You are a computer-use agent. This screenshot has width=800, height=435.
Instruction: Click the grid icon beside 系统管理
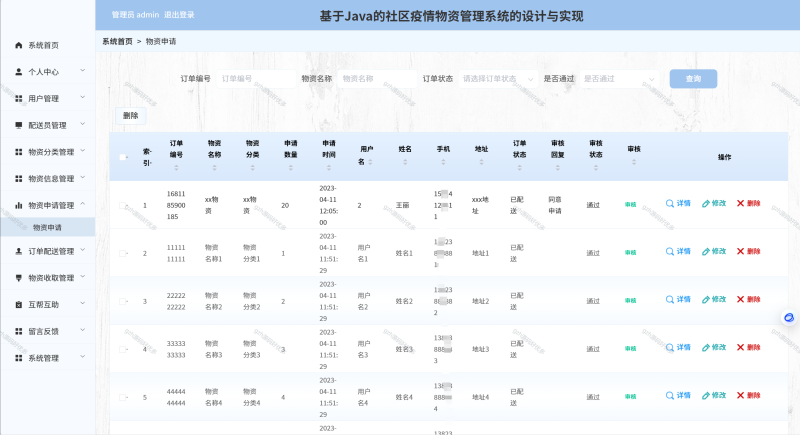click(x=19, y=358)
